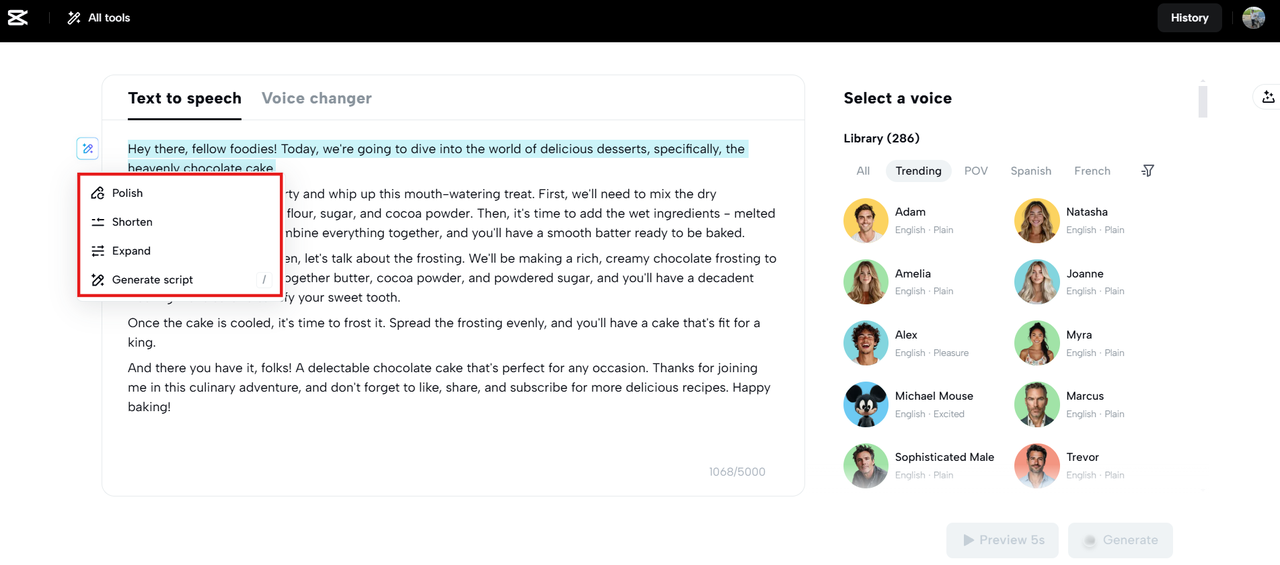The width and height of the screenshot is (1280, 565).
Task: Select the Trending voice filter
Action: coord(918,171)
